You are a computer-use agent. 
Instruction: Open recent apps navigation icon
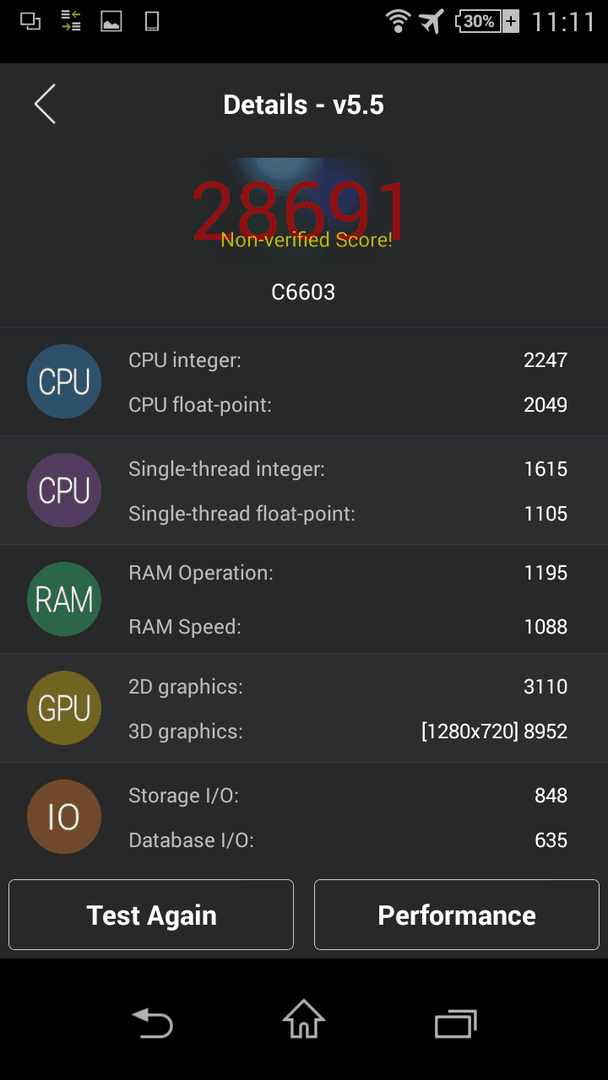(x=456, y=1024)
